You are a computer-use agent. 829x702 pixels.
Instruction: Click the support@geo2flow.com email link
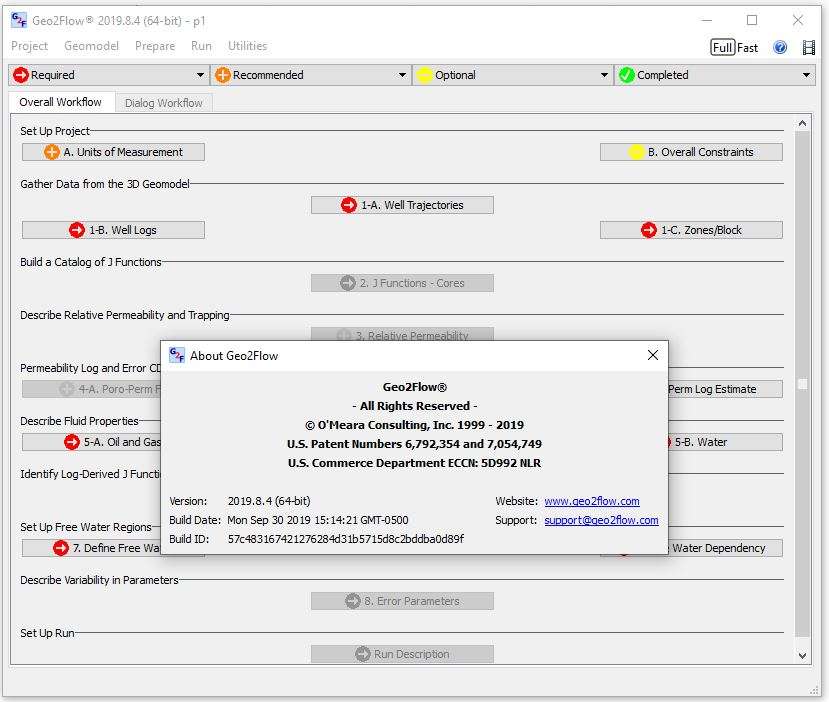pyautogui.click(x=601, y=520)
